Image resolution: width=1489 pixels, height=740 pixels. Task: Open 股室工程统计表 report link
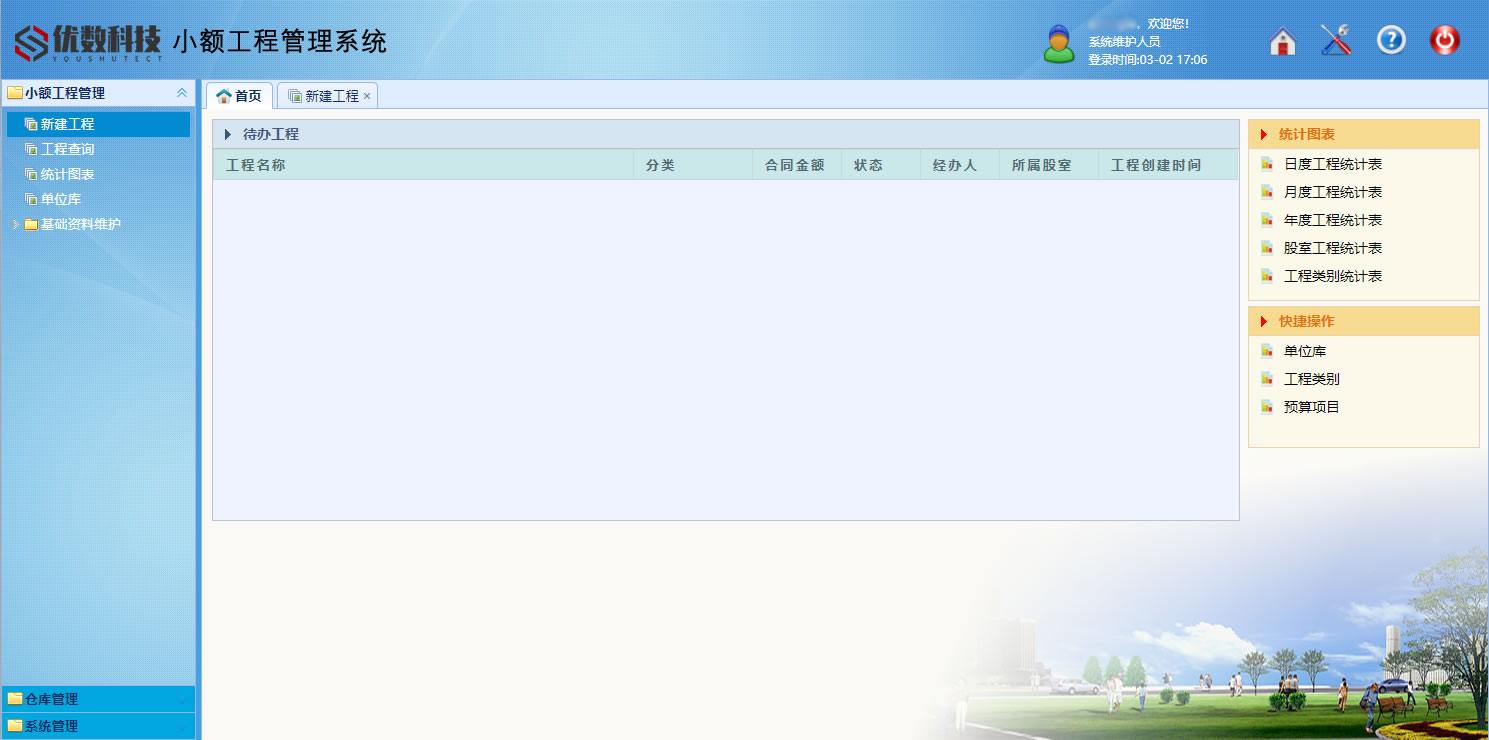(1332, 248)
